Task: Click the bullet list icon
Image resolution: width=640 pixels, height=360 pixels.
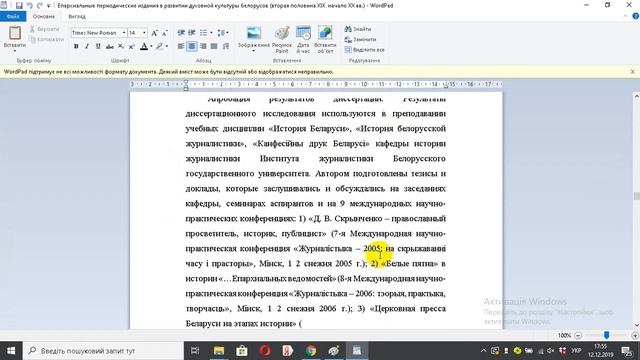Action: pyautogui.click(x=203, y=33)
